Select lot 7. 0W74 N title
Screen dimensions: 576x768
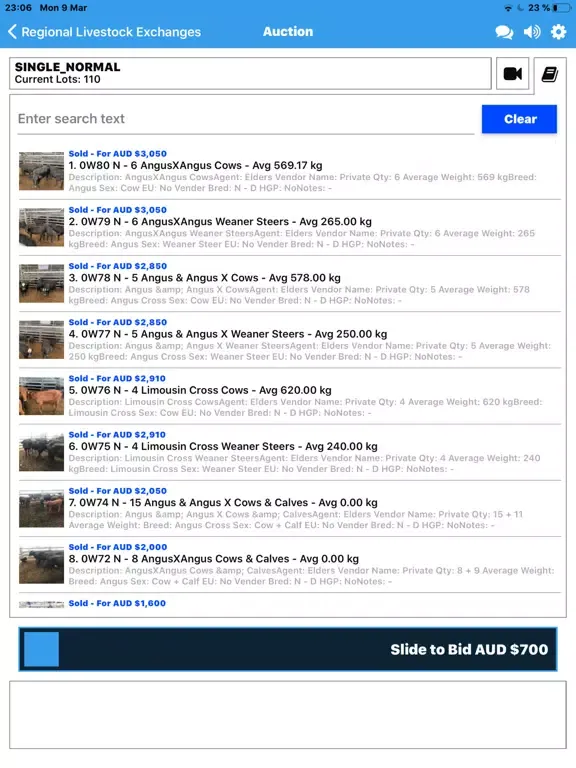pyautogui.click(x=223, y=503)
